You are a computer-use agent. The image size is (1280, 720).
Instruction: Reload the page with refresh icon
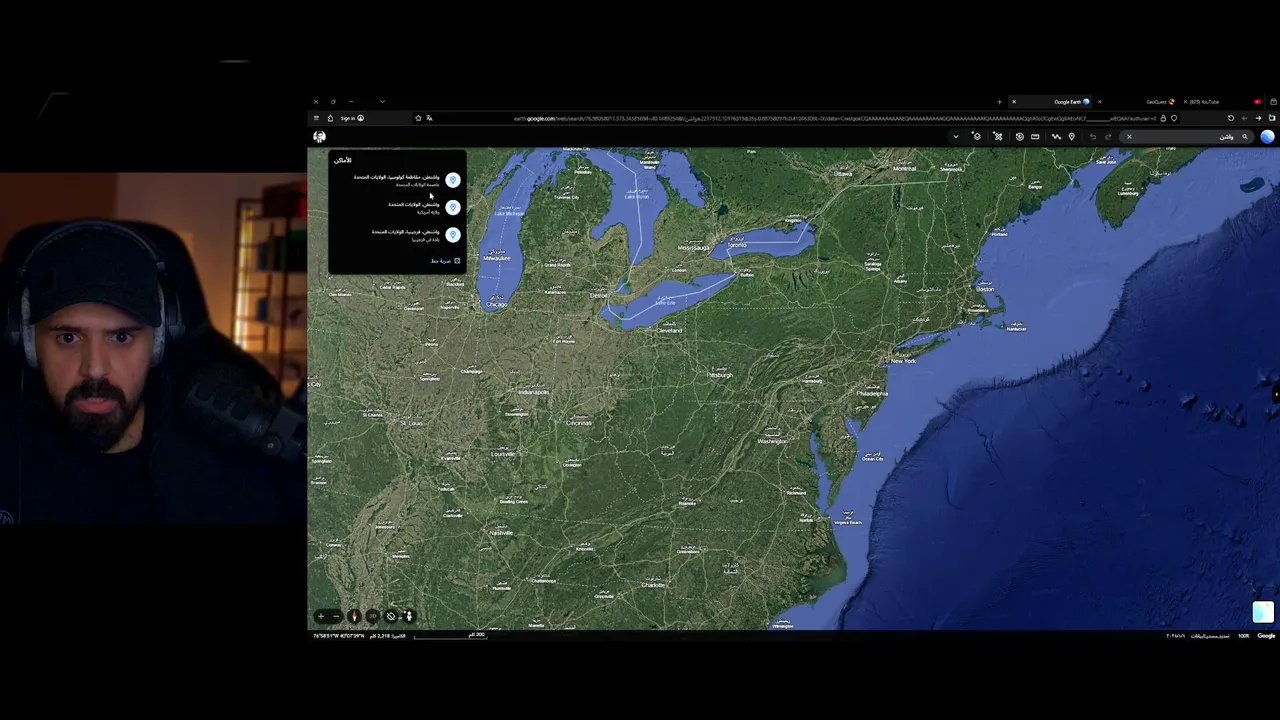click(1231, 118)
